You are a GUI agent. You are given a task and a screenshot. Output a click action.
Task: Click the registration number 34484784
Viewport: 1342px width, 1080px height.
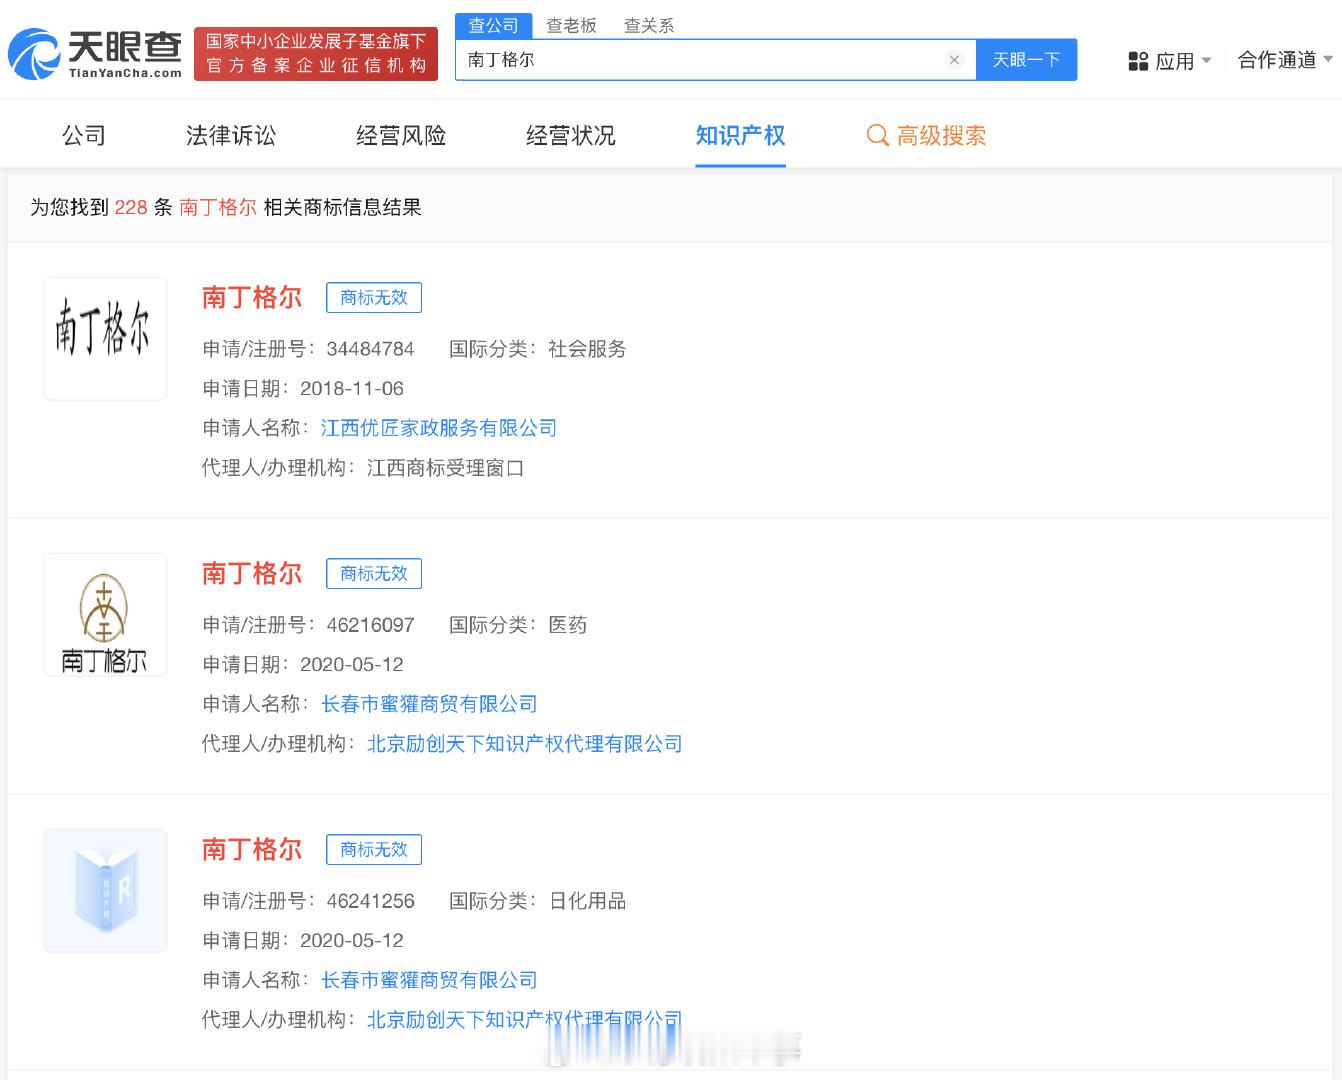[x=370, y=349]
